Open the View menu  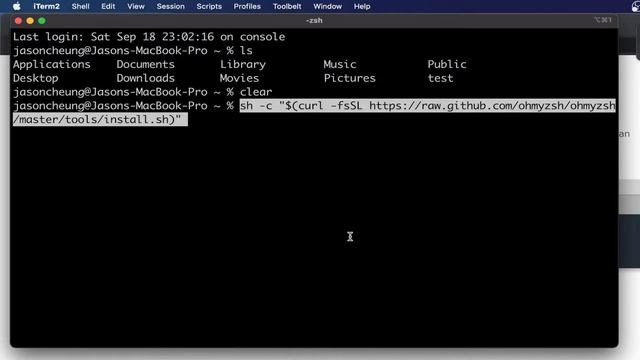136,7
